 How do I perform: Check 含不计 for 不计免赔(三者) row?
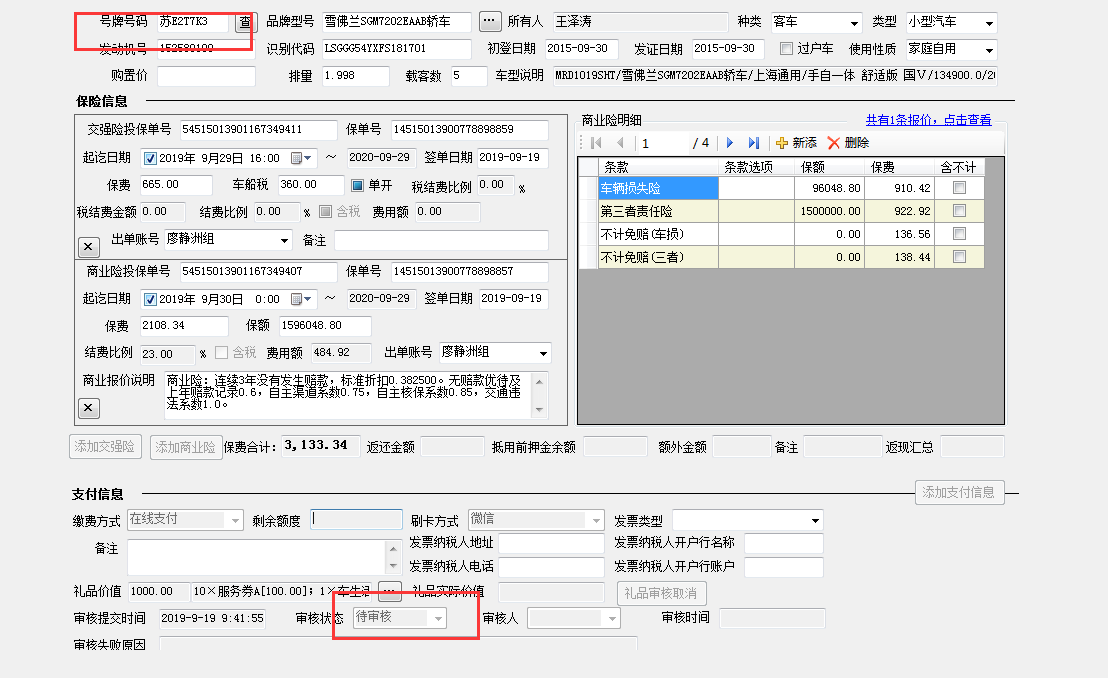click(x=960, y=257)
